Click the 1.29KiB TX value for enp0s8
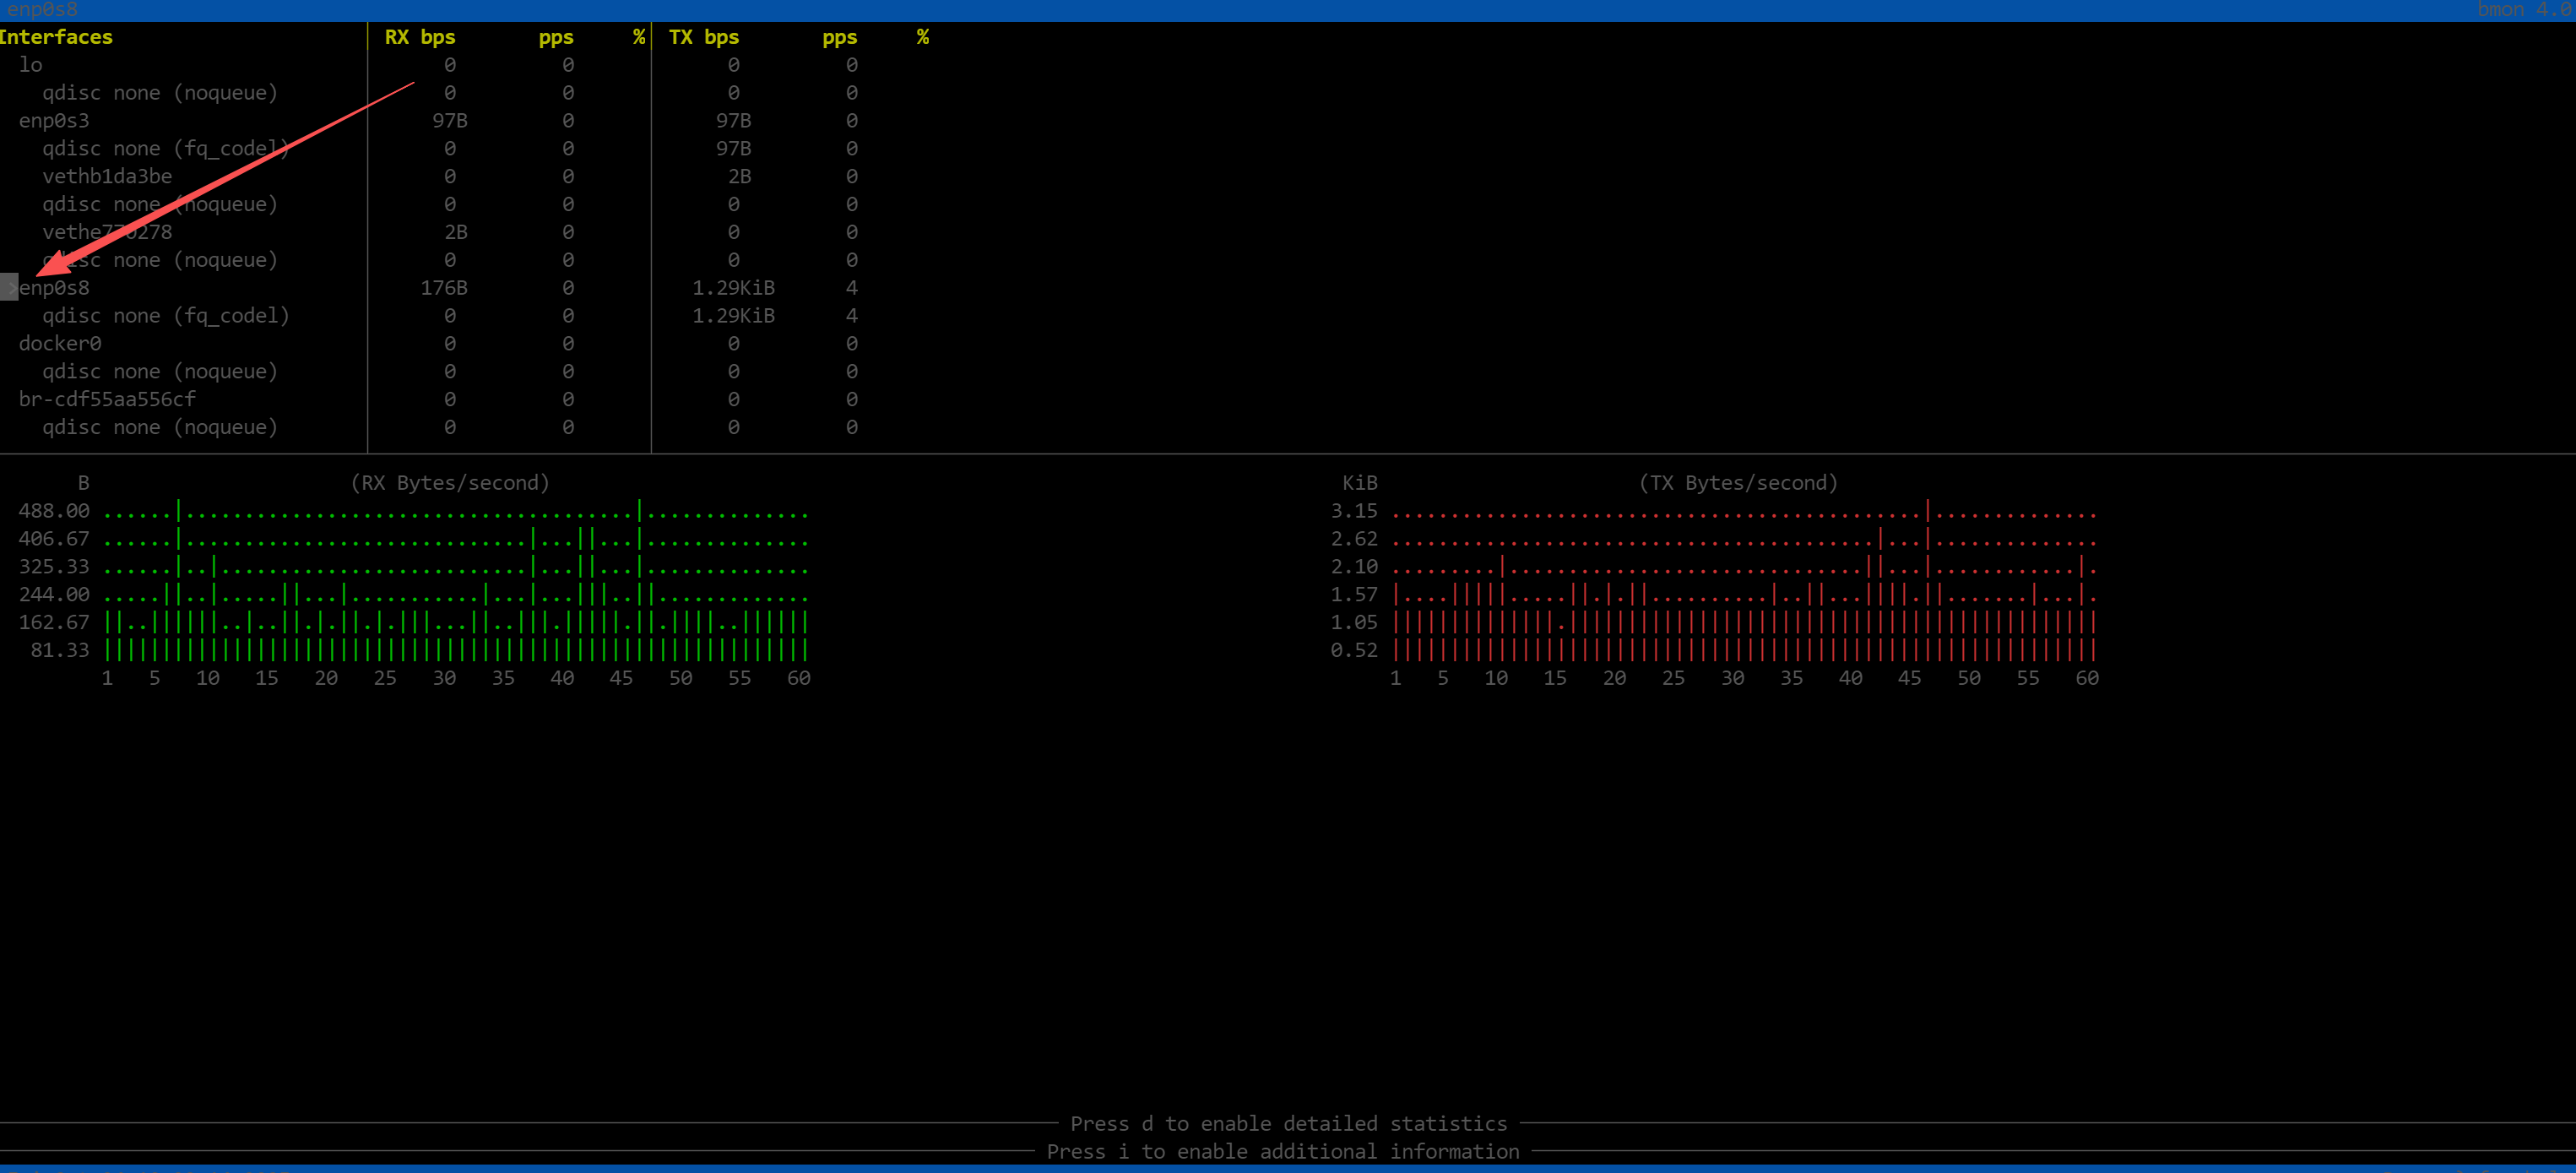The height and width of the screenshot is (1173, 2576). click(733, 288)
